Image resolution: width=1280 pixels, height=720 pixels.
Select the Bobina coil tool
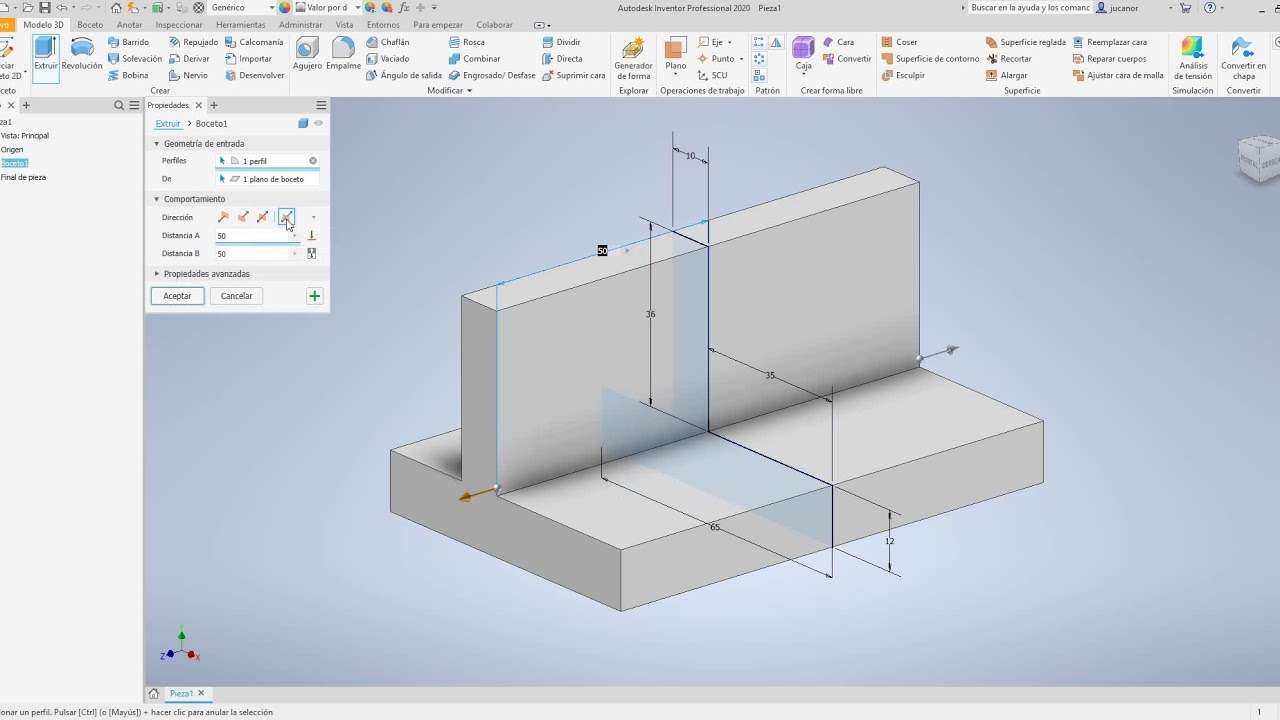click(x=128, y=75)
